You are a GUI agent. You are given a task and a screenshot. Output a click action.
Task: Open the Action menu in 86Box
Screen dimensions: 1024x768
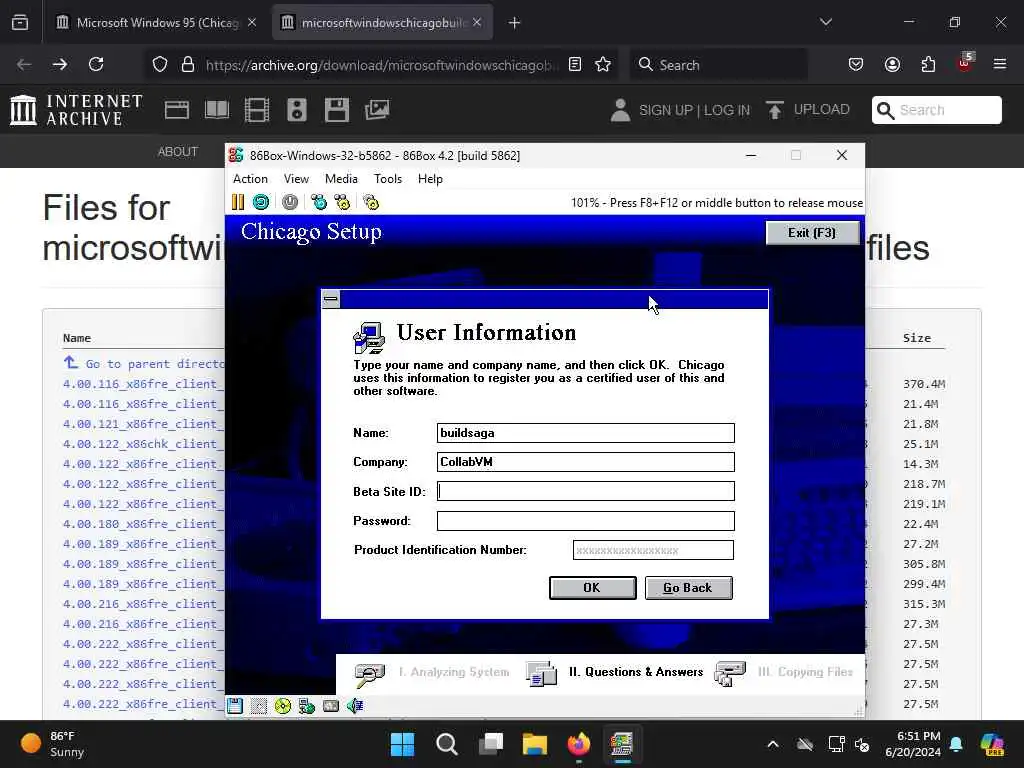(250, 179)
